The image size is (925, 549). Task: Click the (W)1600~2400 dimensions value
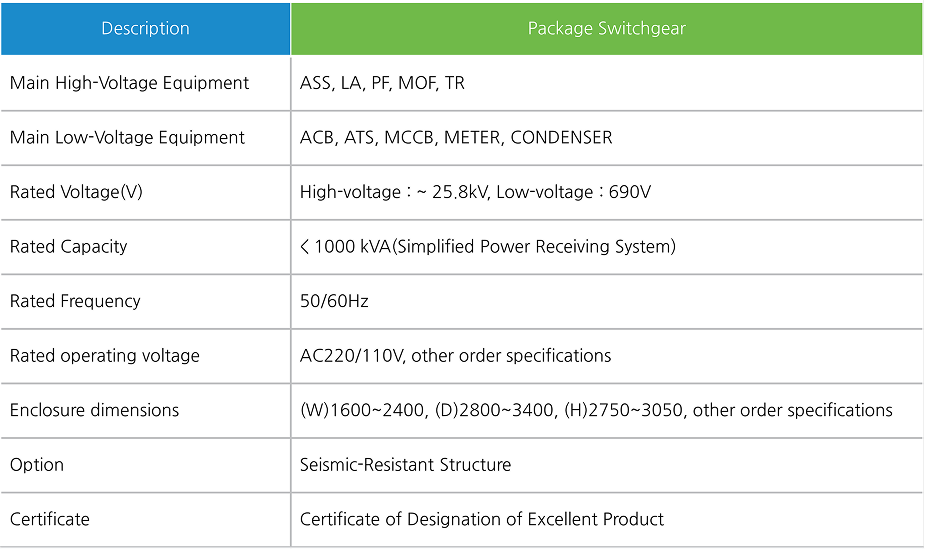596,410
